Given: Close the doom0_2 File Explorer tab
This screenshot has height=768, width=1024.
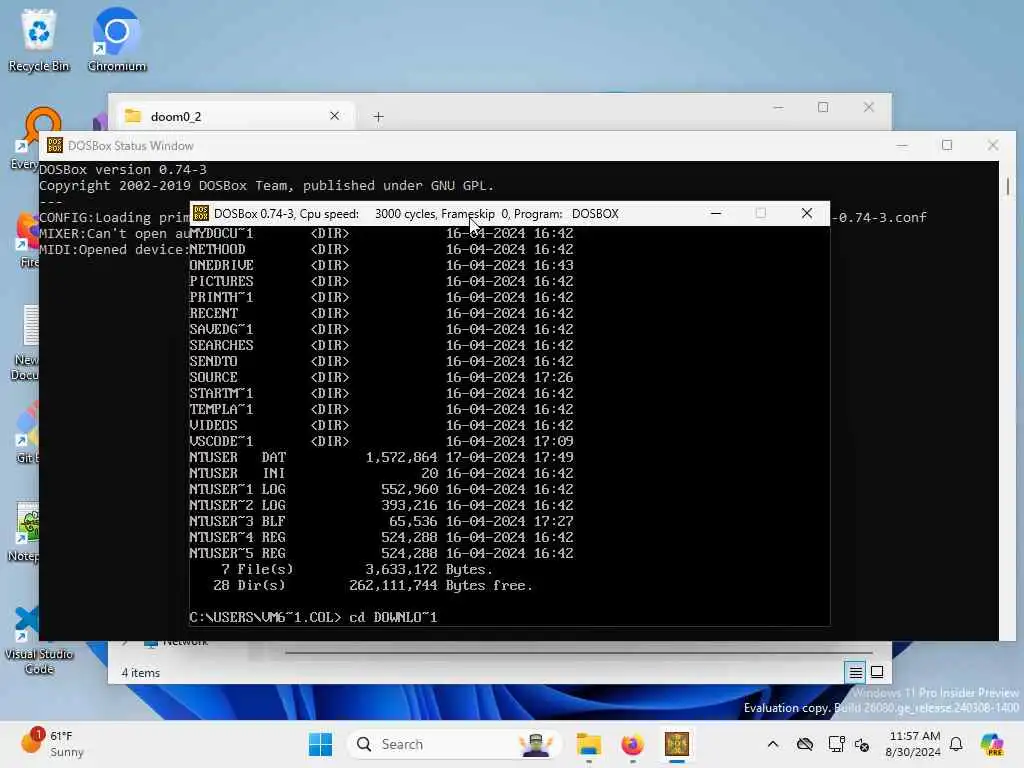Looking at the screenshot, I should 334,116.
